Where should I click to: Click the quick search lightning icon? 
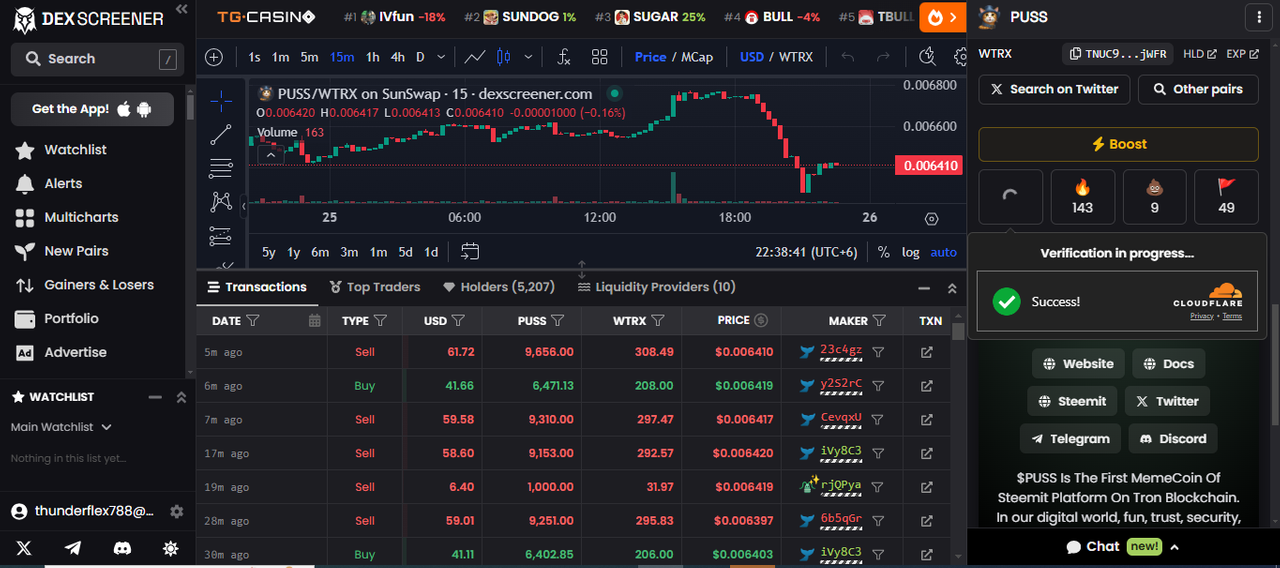coord(928,56)
